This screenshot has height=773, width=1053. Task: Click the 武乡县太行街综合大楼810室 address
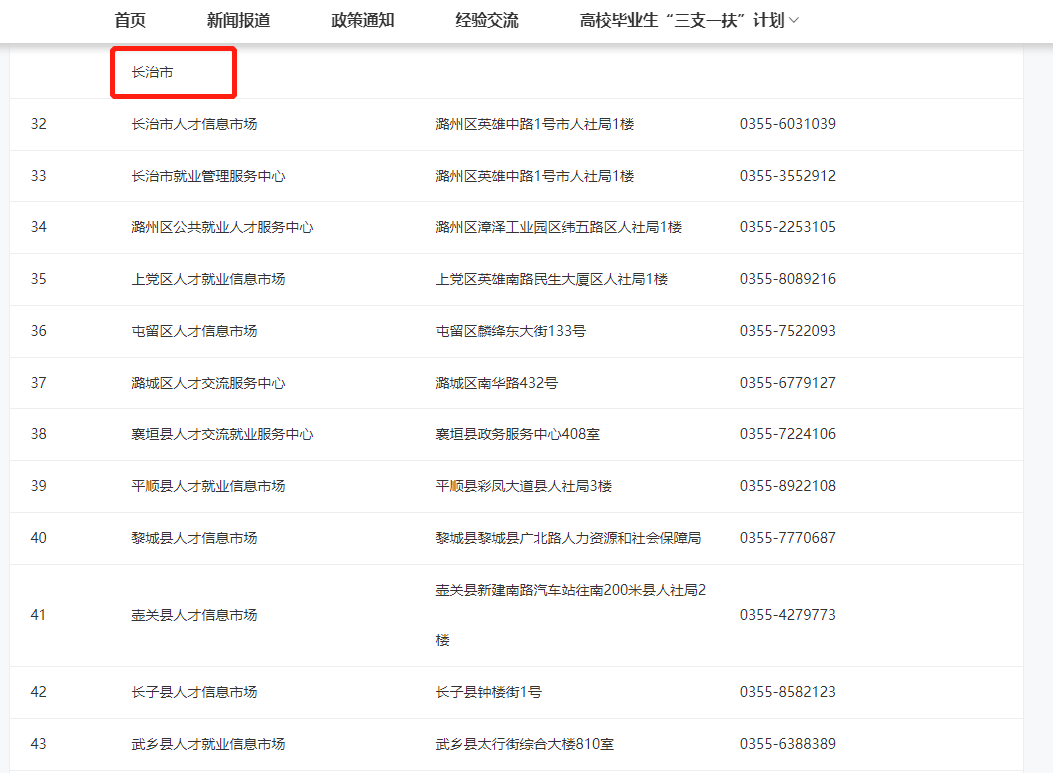pyautogui.click(x=524, y=744)
